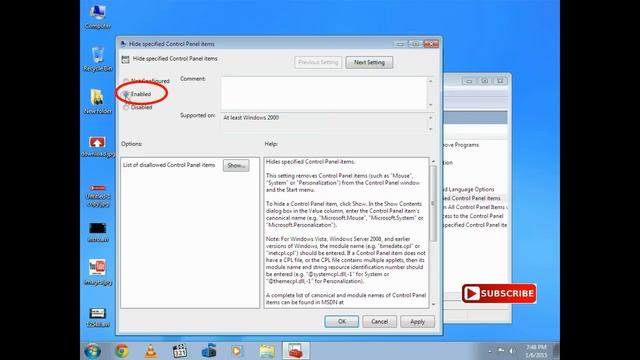
Task: Click the Comment box scroll up arrow
Action: point(430,81)
